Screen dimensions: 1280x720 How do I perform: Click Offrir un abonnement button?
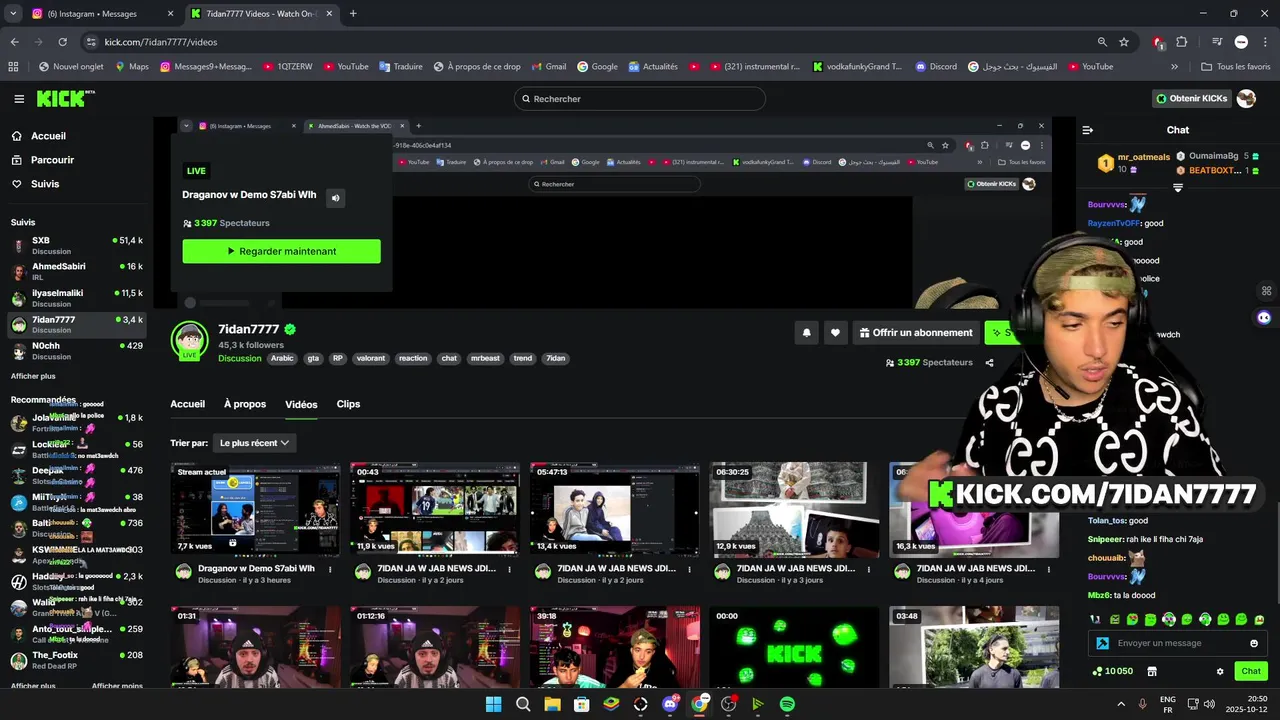point(914,333)
